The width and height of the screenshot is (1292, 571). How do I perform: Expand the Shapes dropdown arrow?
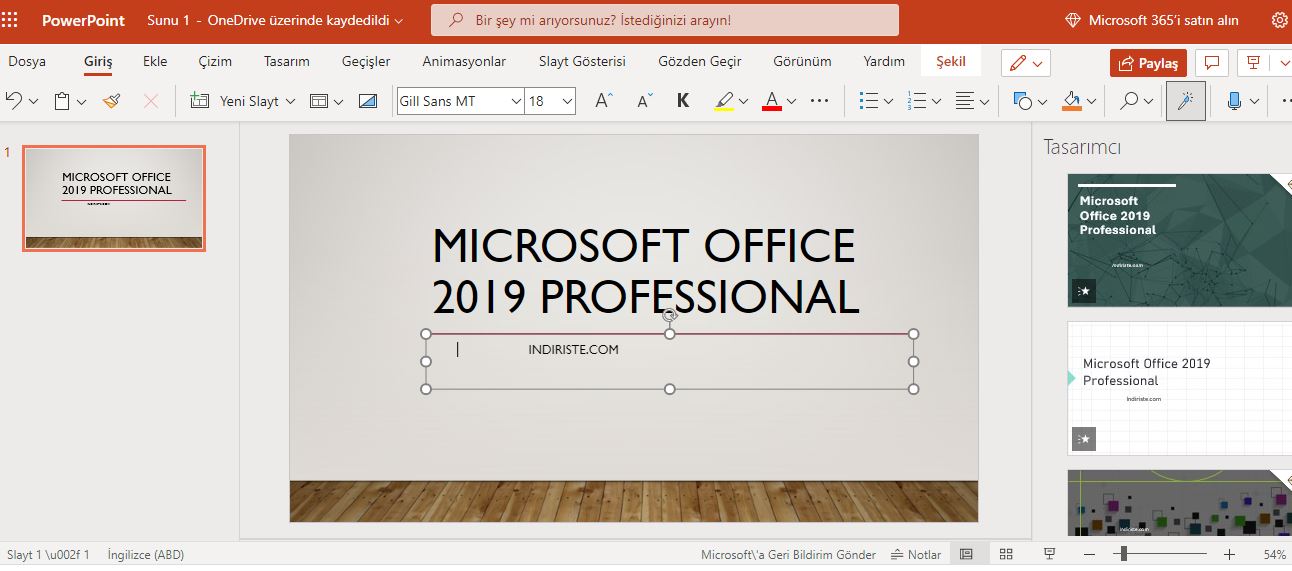1042,101
